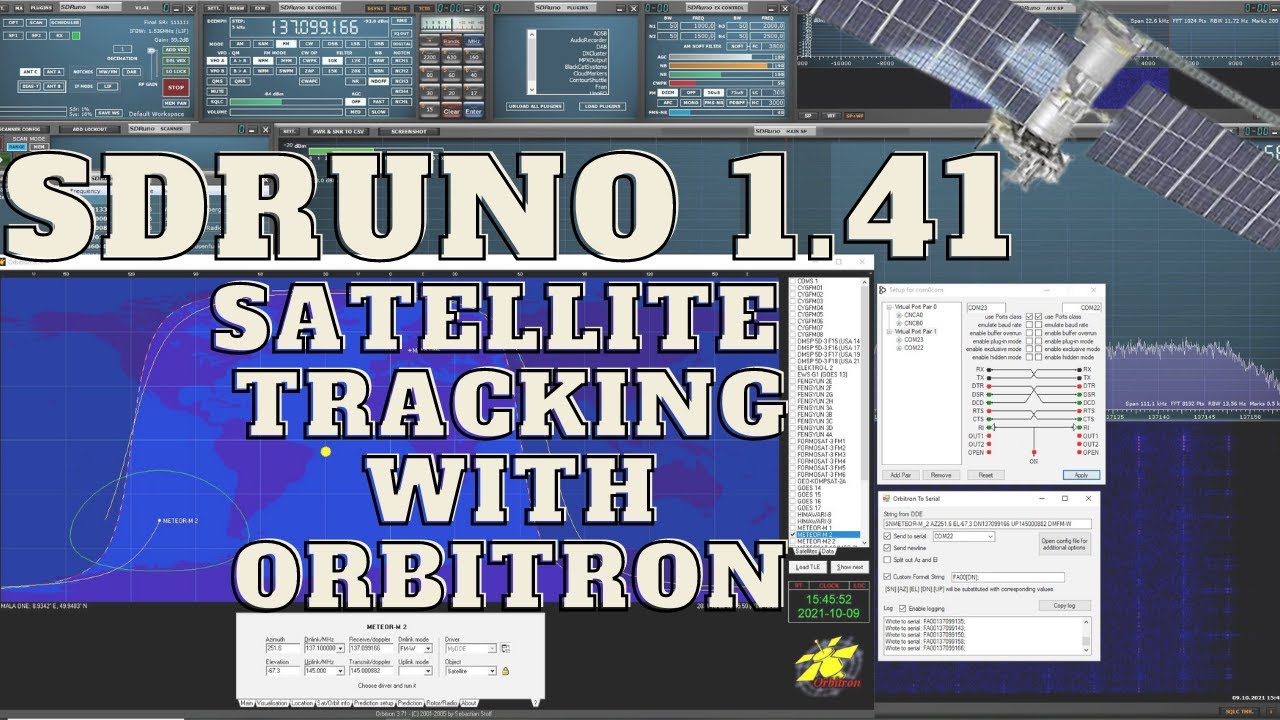Toggle Split out Az and El checkbox
The height and width of the screenshot is (720, 1280).
click(887, 560)
